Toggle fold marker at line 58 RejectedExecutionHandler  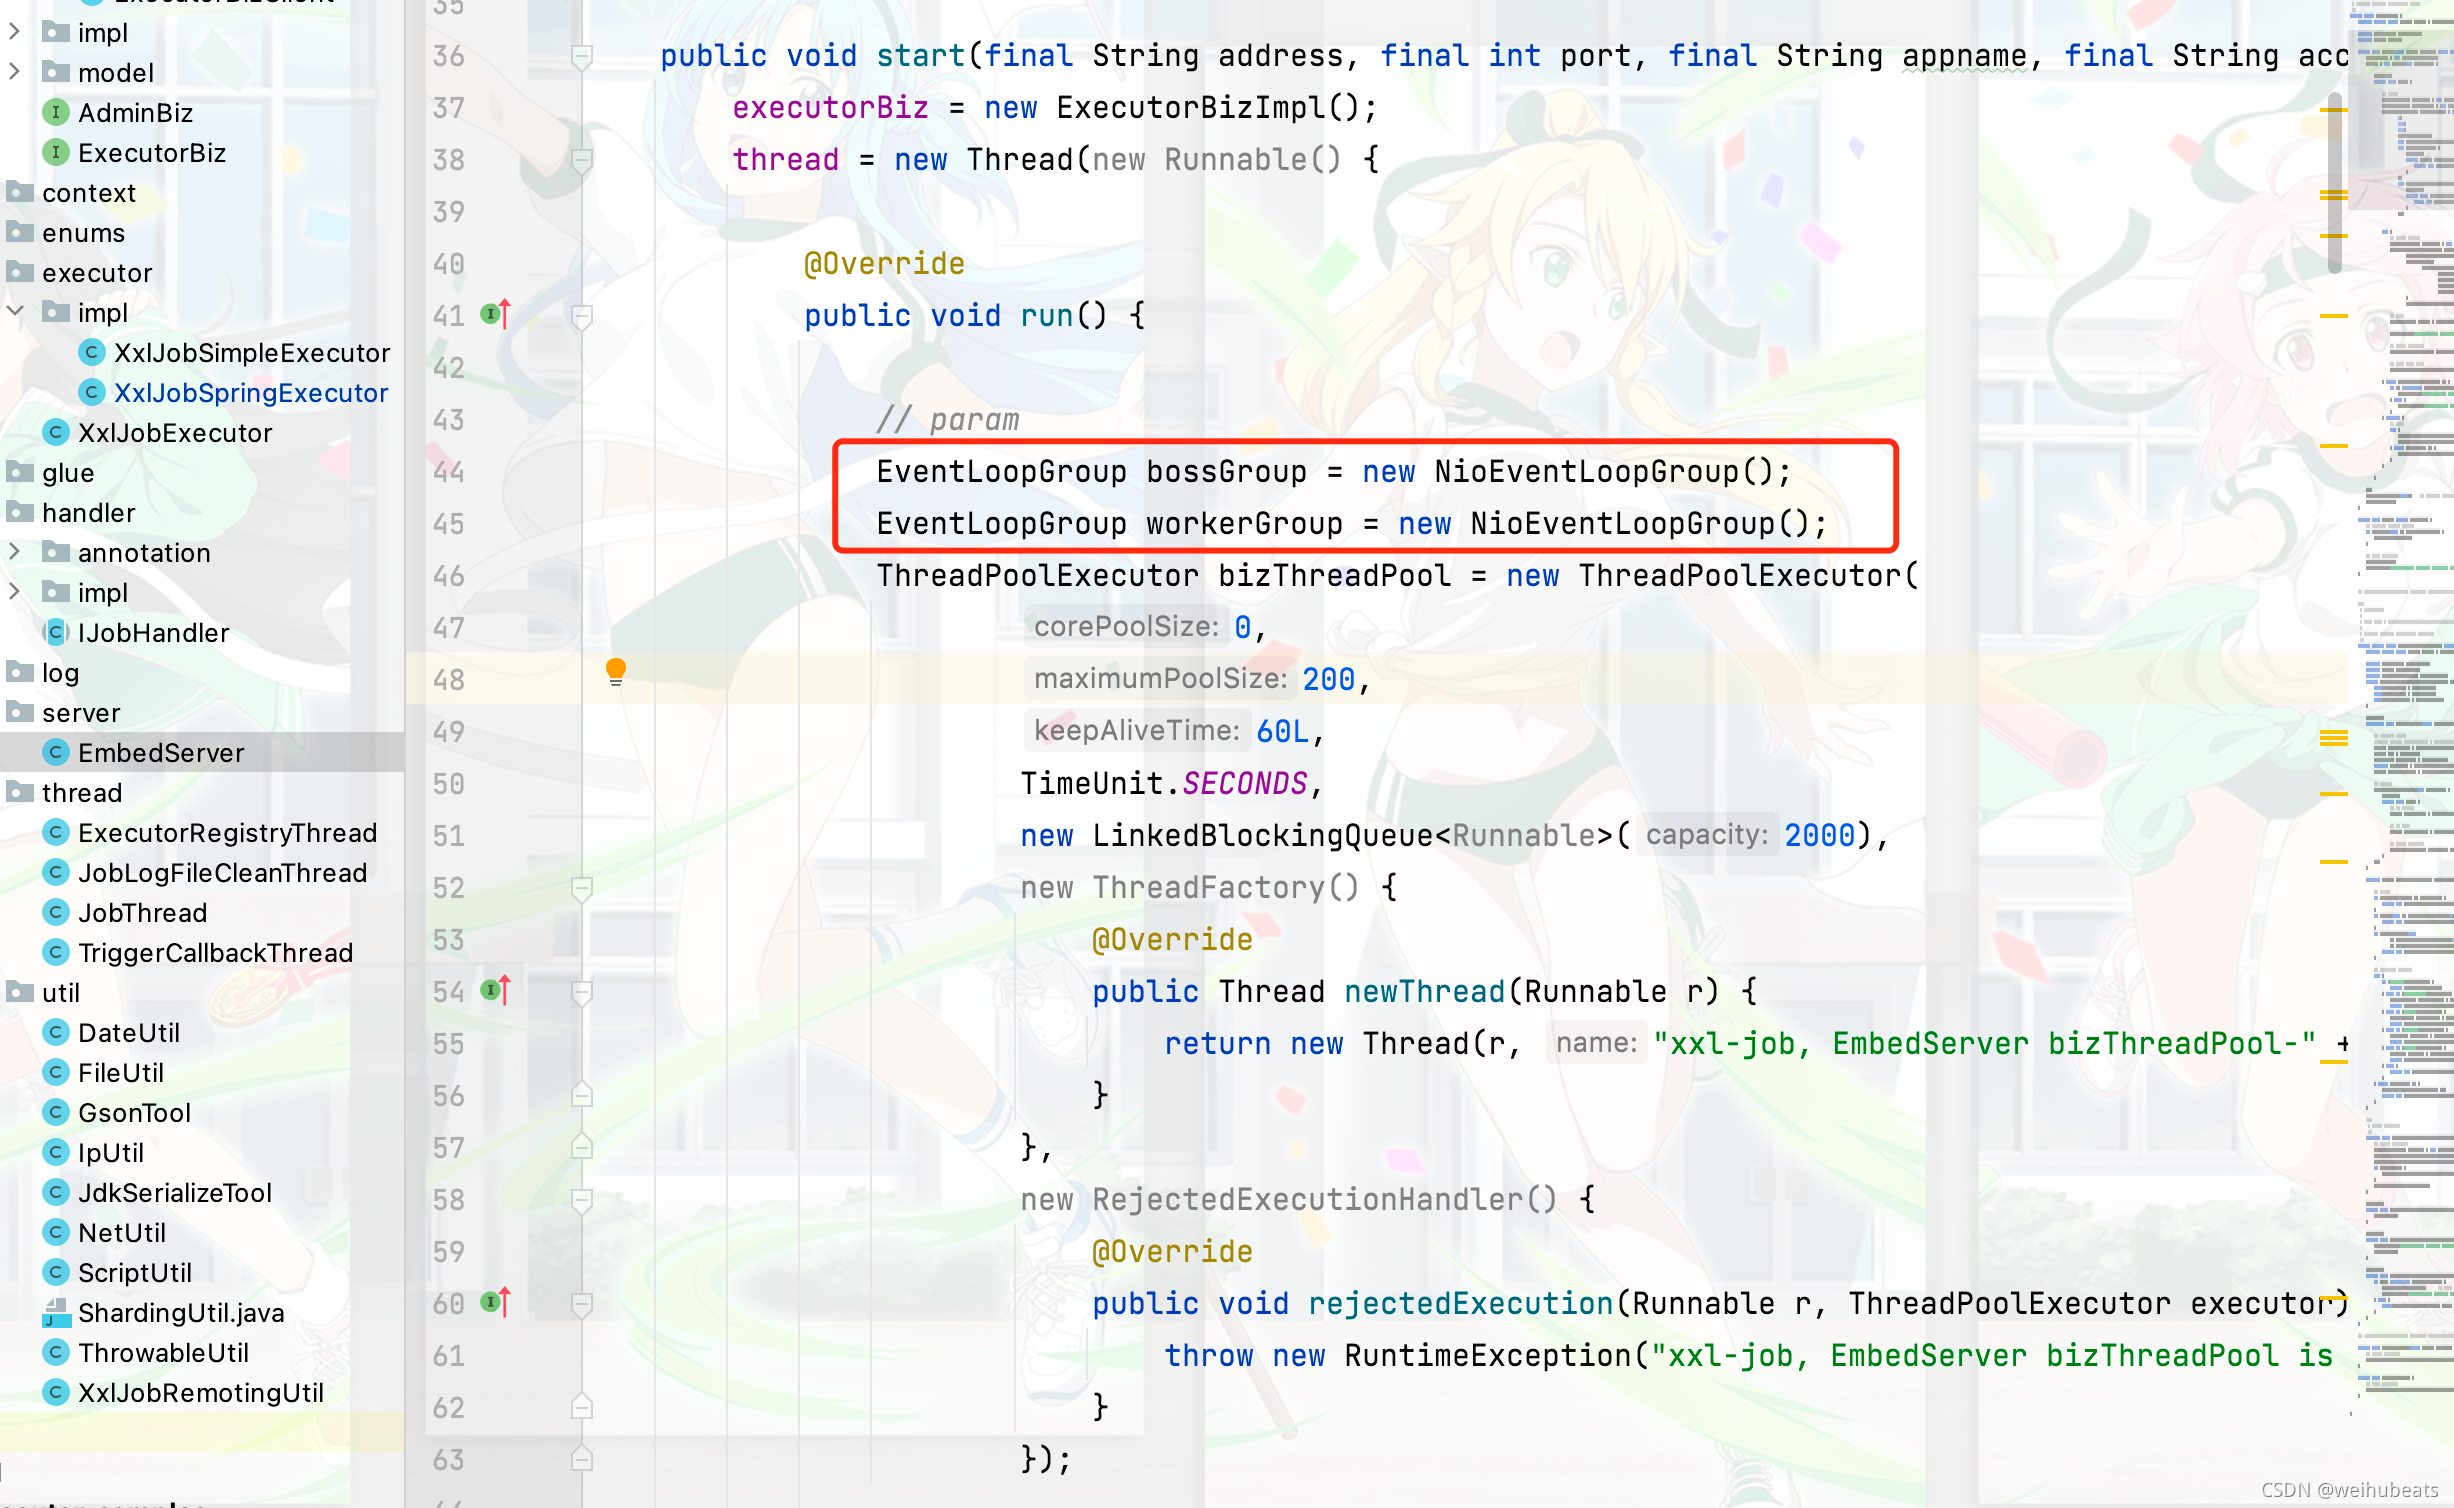point(581,1200)
